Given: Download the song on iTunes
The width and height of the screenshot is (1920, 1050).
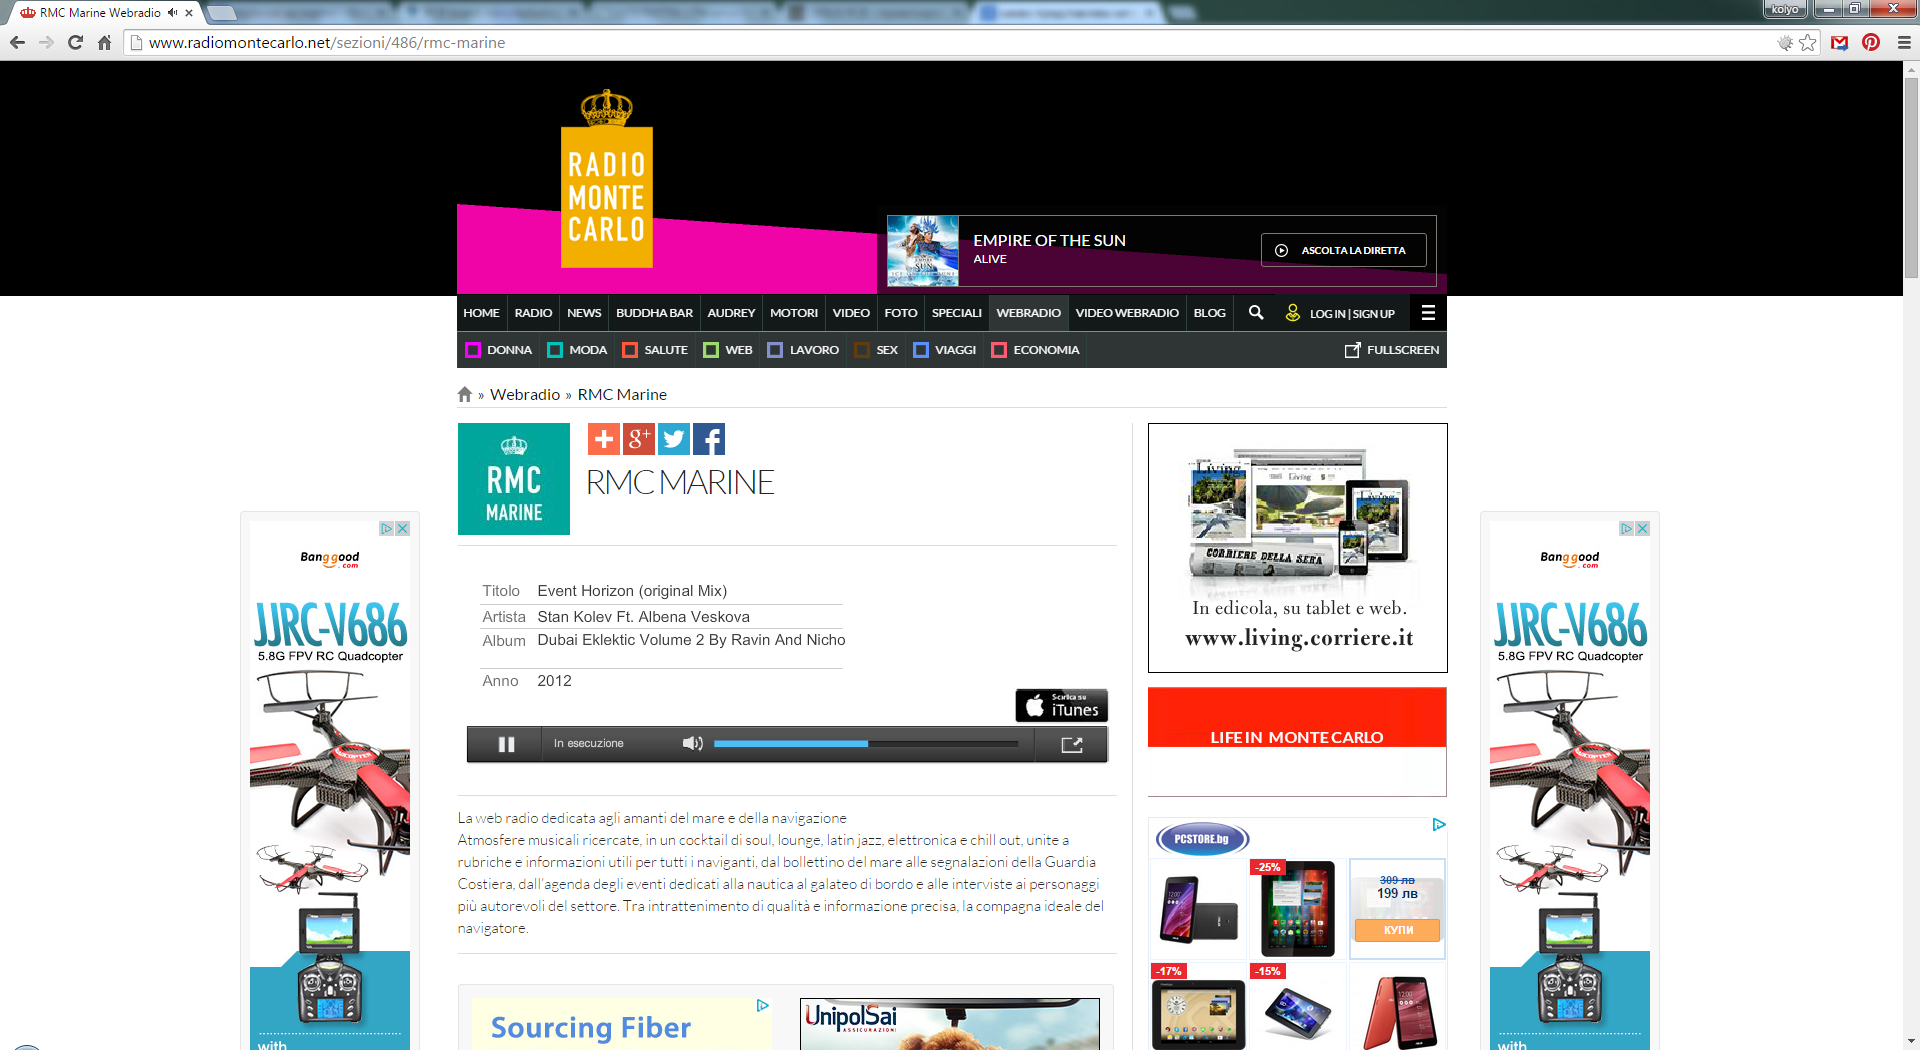Looking at the screenshot, I should pos(1062,705).
